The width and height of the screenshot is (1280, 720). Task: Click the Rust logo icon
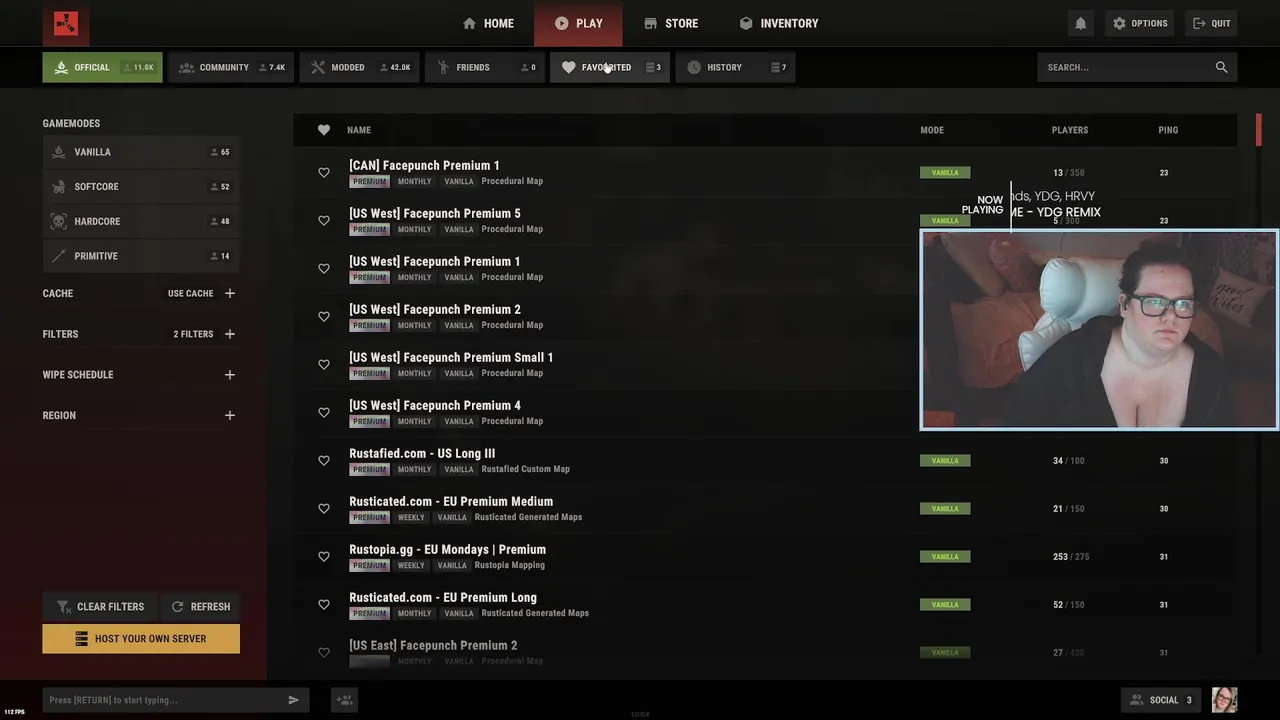click(x=66, y=23)
